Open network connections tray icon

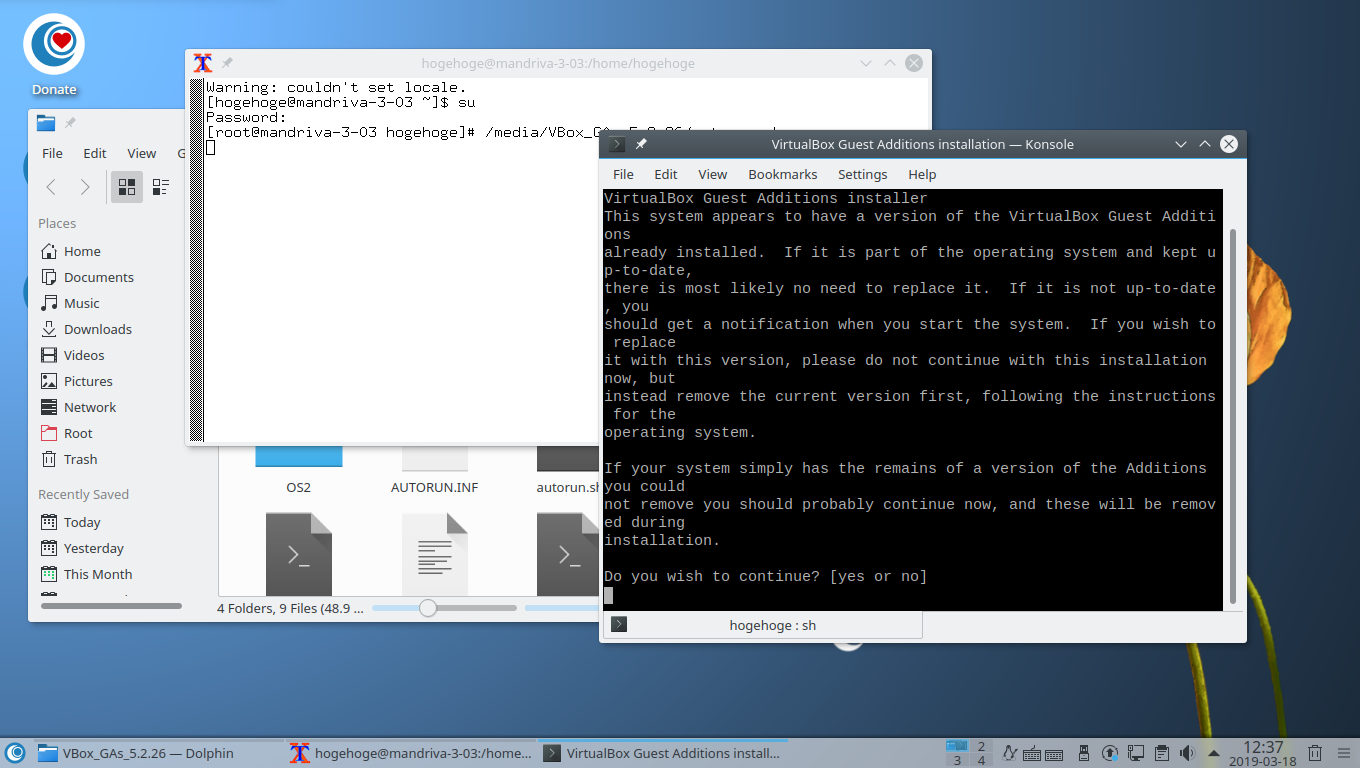[x=1135, y=753]
